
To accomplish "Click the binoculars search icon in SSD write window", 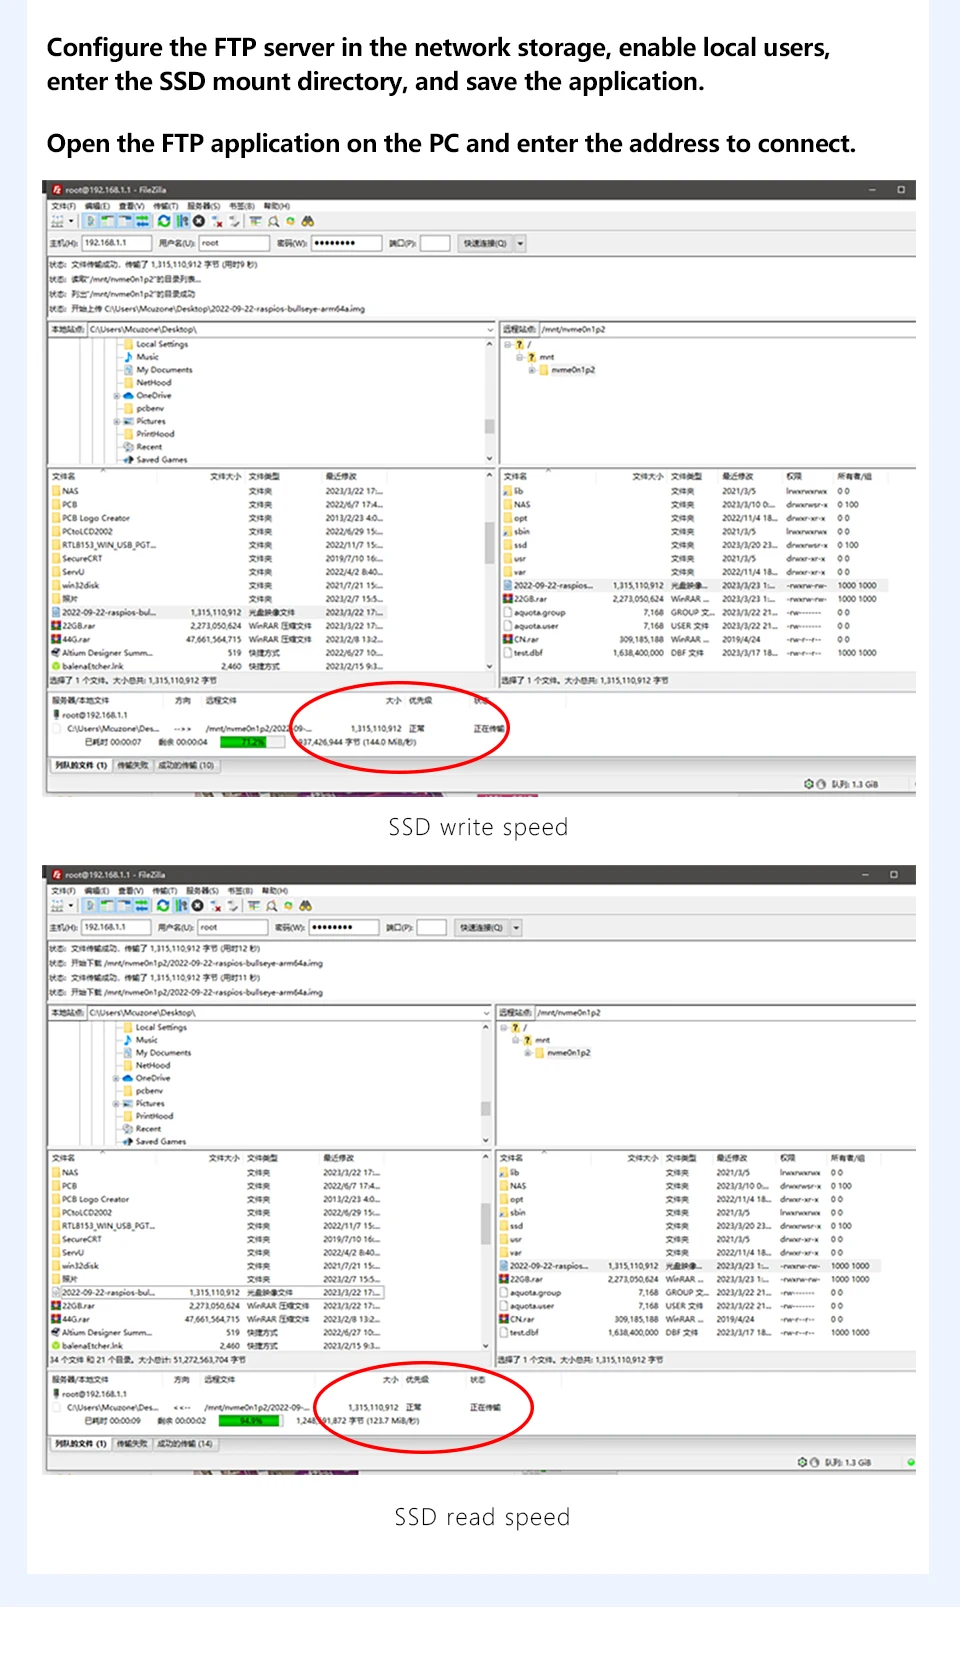I will point(307,221).
